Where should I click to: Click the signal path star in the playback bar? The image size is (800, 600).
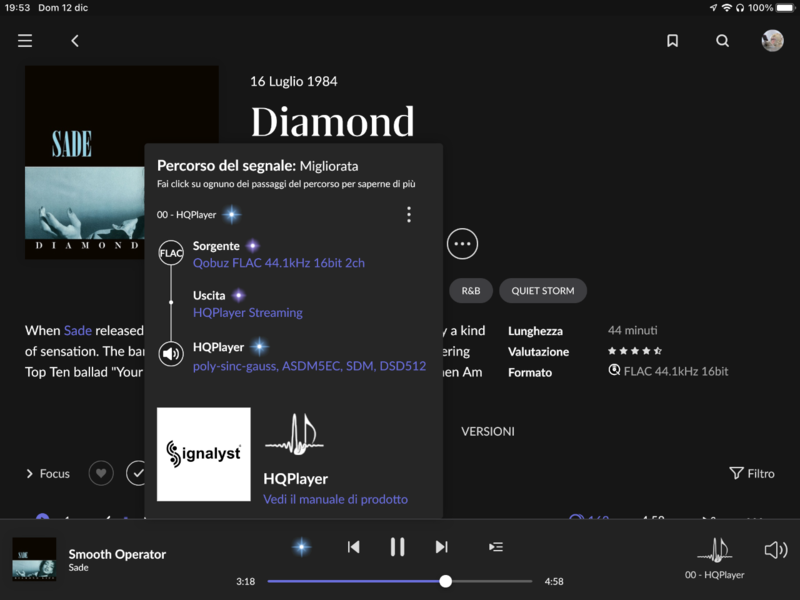301,547
